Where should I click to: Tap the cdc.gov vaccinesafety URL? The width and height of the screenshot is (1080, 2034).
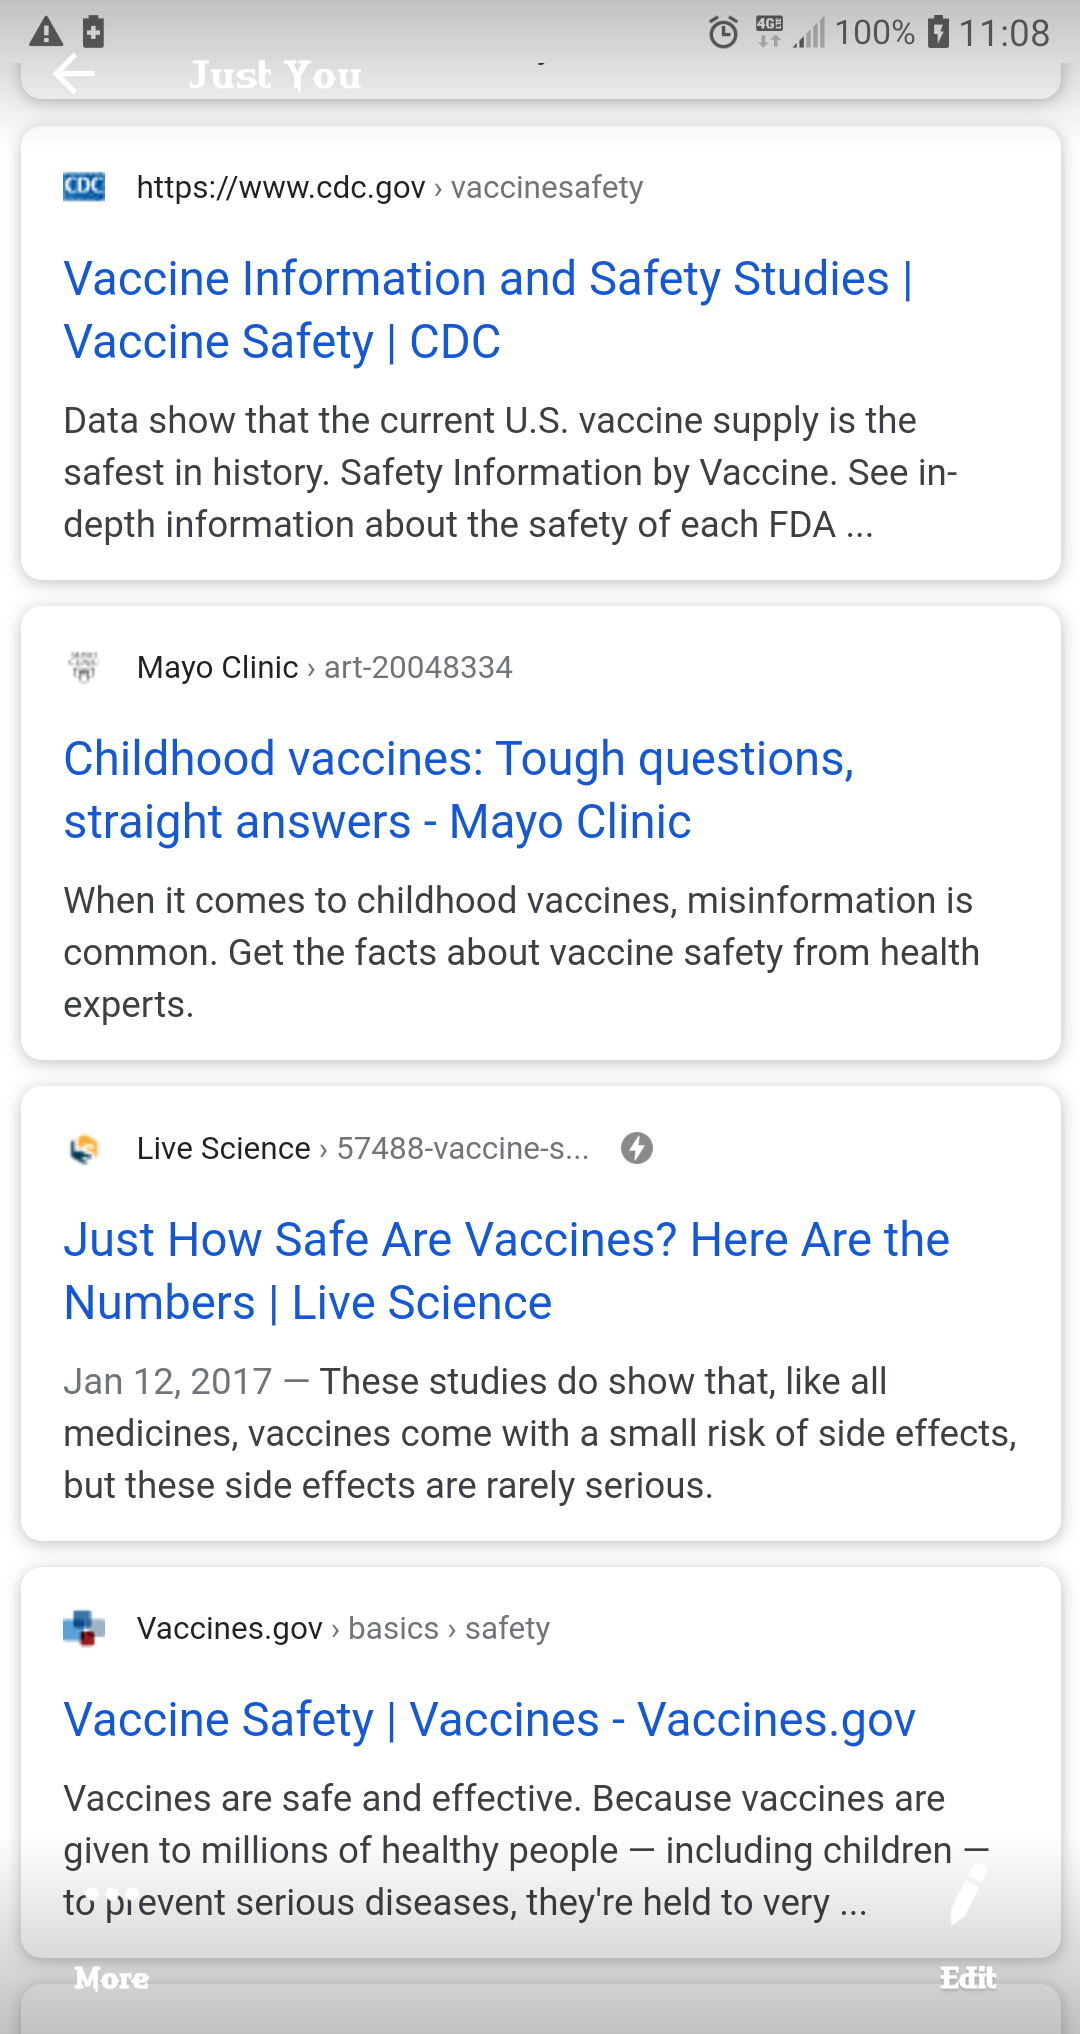tap(389, 187)
